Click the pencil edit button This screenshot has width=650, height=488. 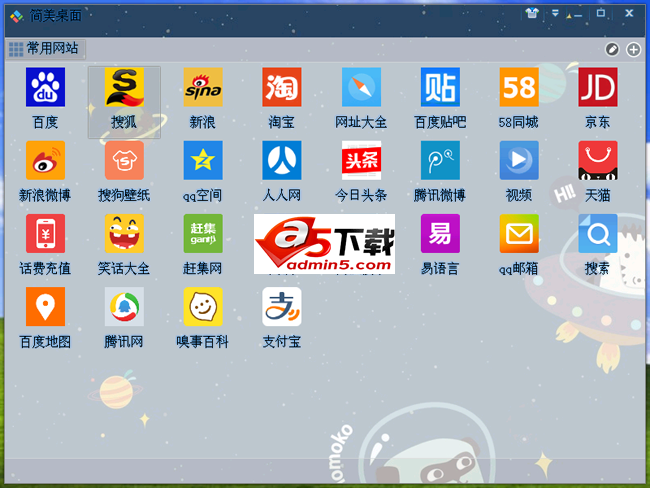click(612, 49)
